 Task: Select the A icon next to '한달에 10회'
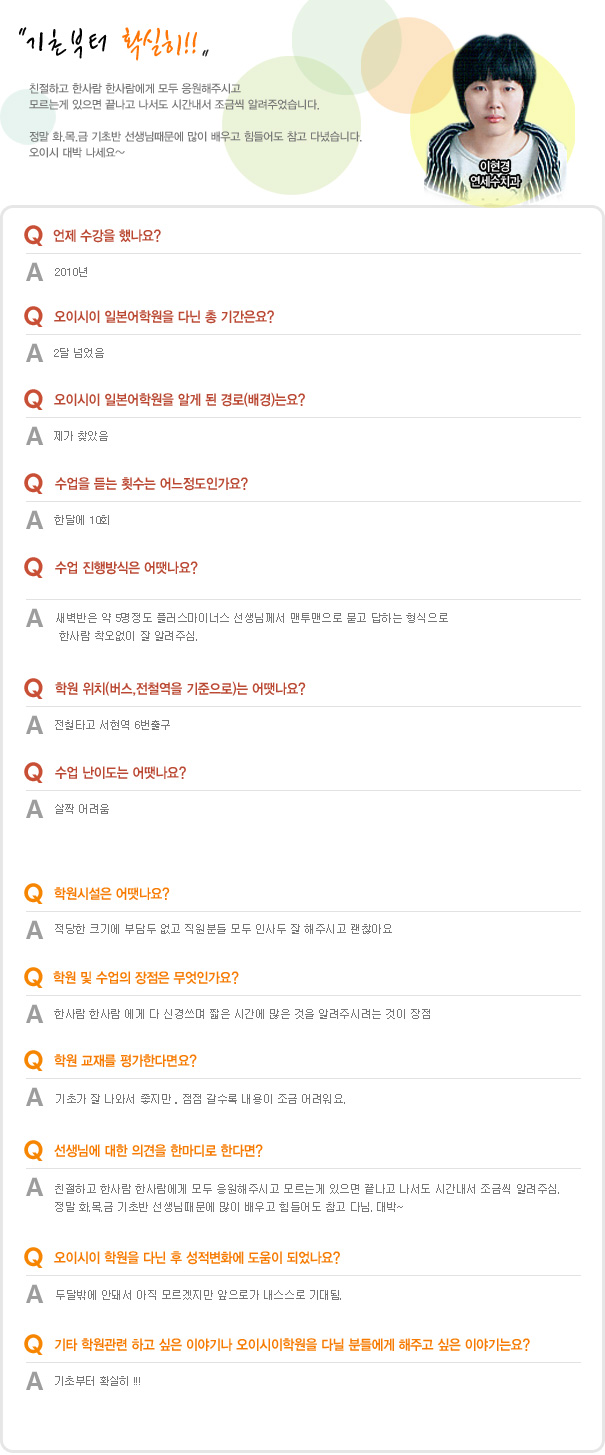click(34, 520)
